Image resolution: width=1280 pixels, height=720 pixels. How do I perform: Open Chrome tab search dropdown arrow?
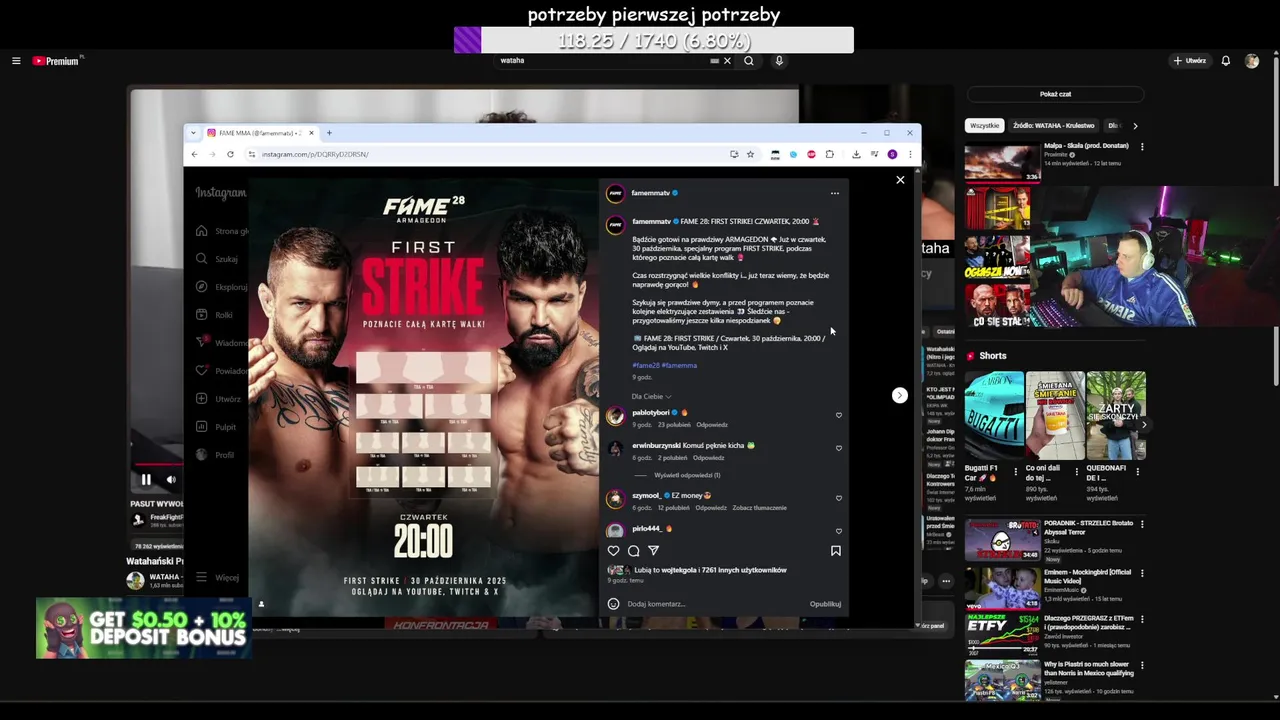[194, 133]
